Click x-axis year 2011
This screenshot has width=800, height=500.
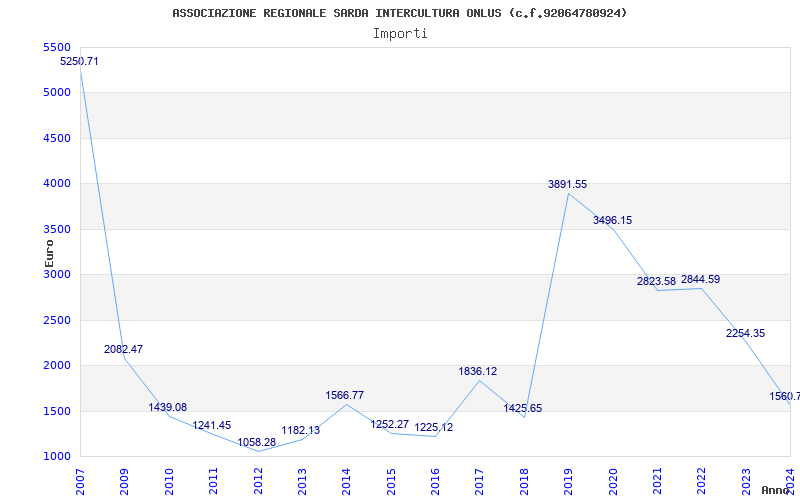[213, 481]
